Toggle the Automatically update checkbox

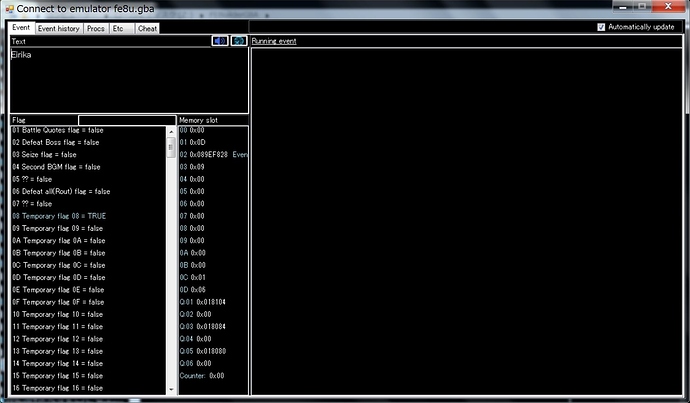[x=601, y=27]
